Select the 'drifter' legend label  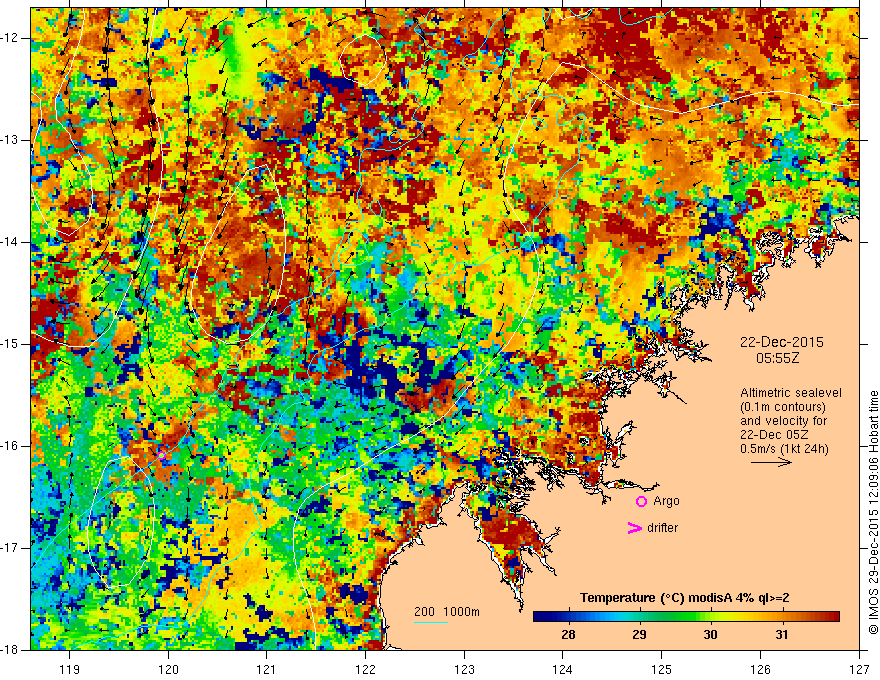click(662, 528)
